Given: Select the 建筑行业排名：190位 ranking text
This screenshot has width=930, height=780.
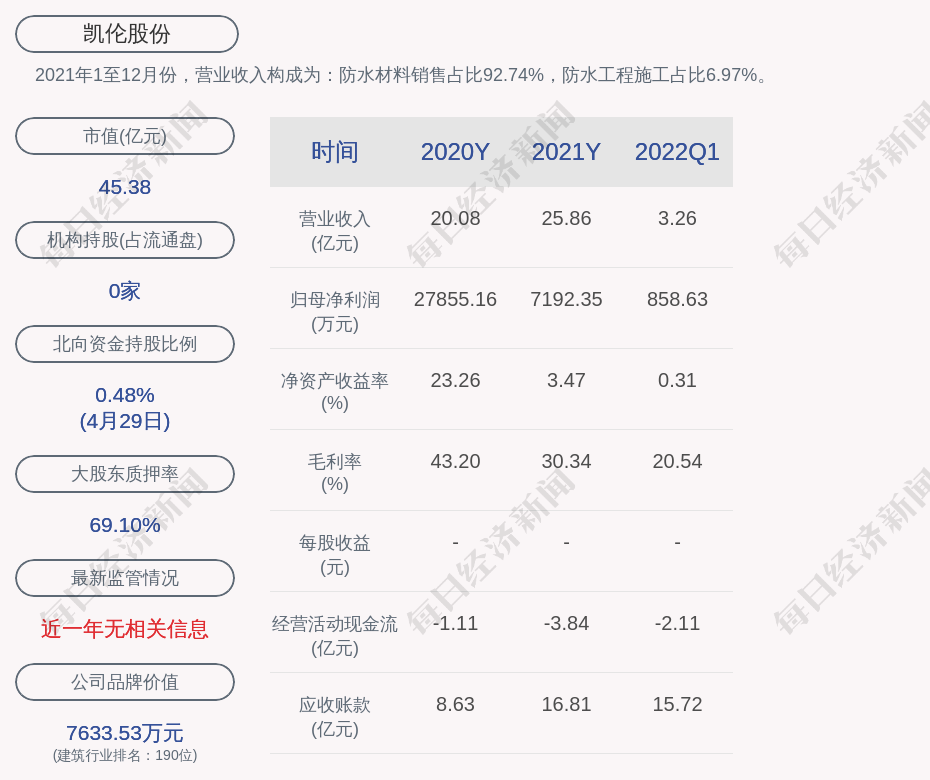Looking at the screenshot, I should (125, 756).
